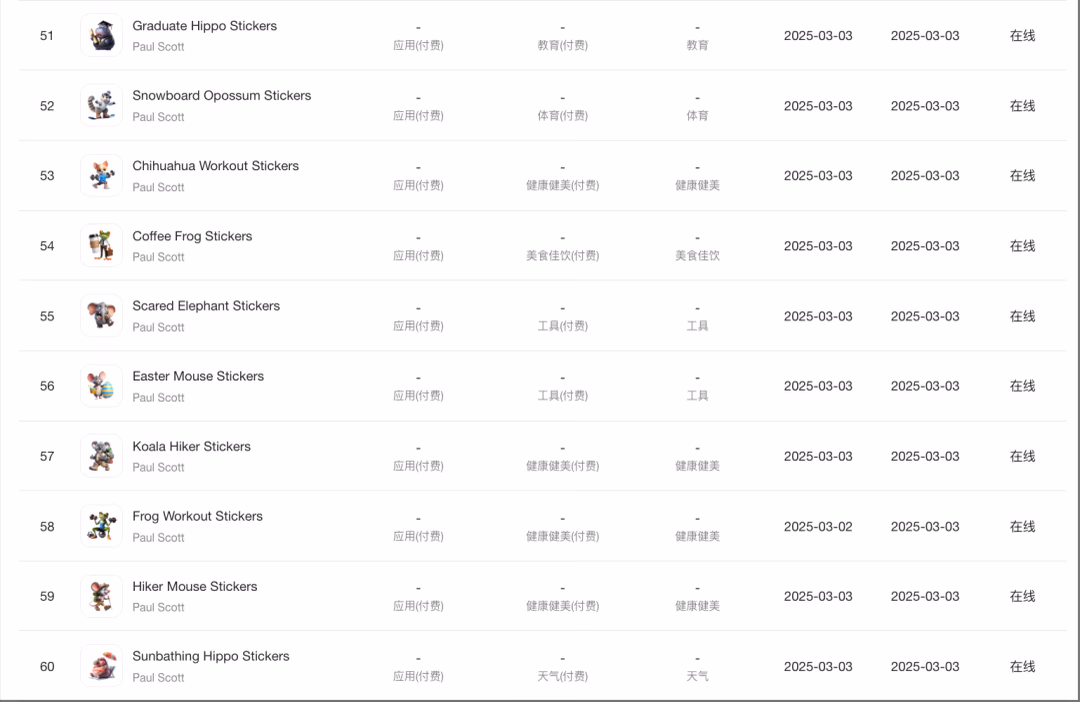Click the Snowboard Opossum Stickers icon
Screen dimensions: 1080x702
click(101, 105)
